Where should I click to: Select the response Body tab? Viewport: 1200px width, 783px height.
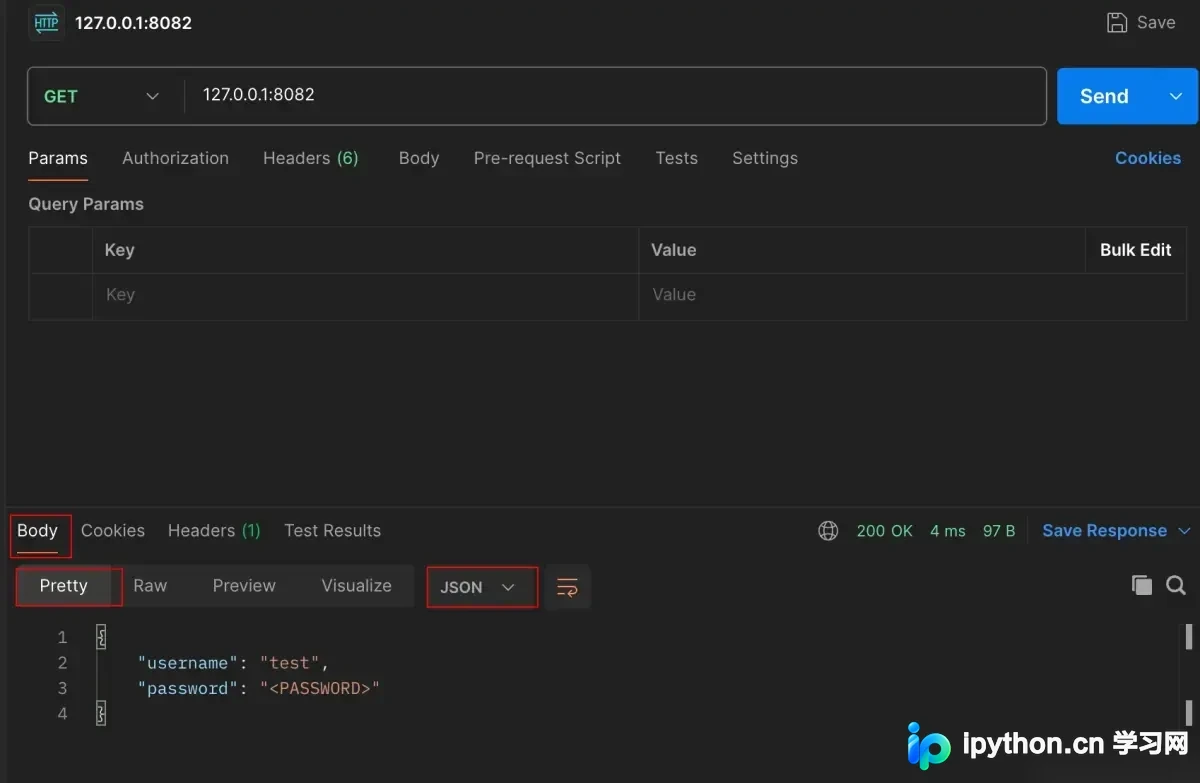[x=37, y=531]
